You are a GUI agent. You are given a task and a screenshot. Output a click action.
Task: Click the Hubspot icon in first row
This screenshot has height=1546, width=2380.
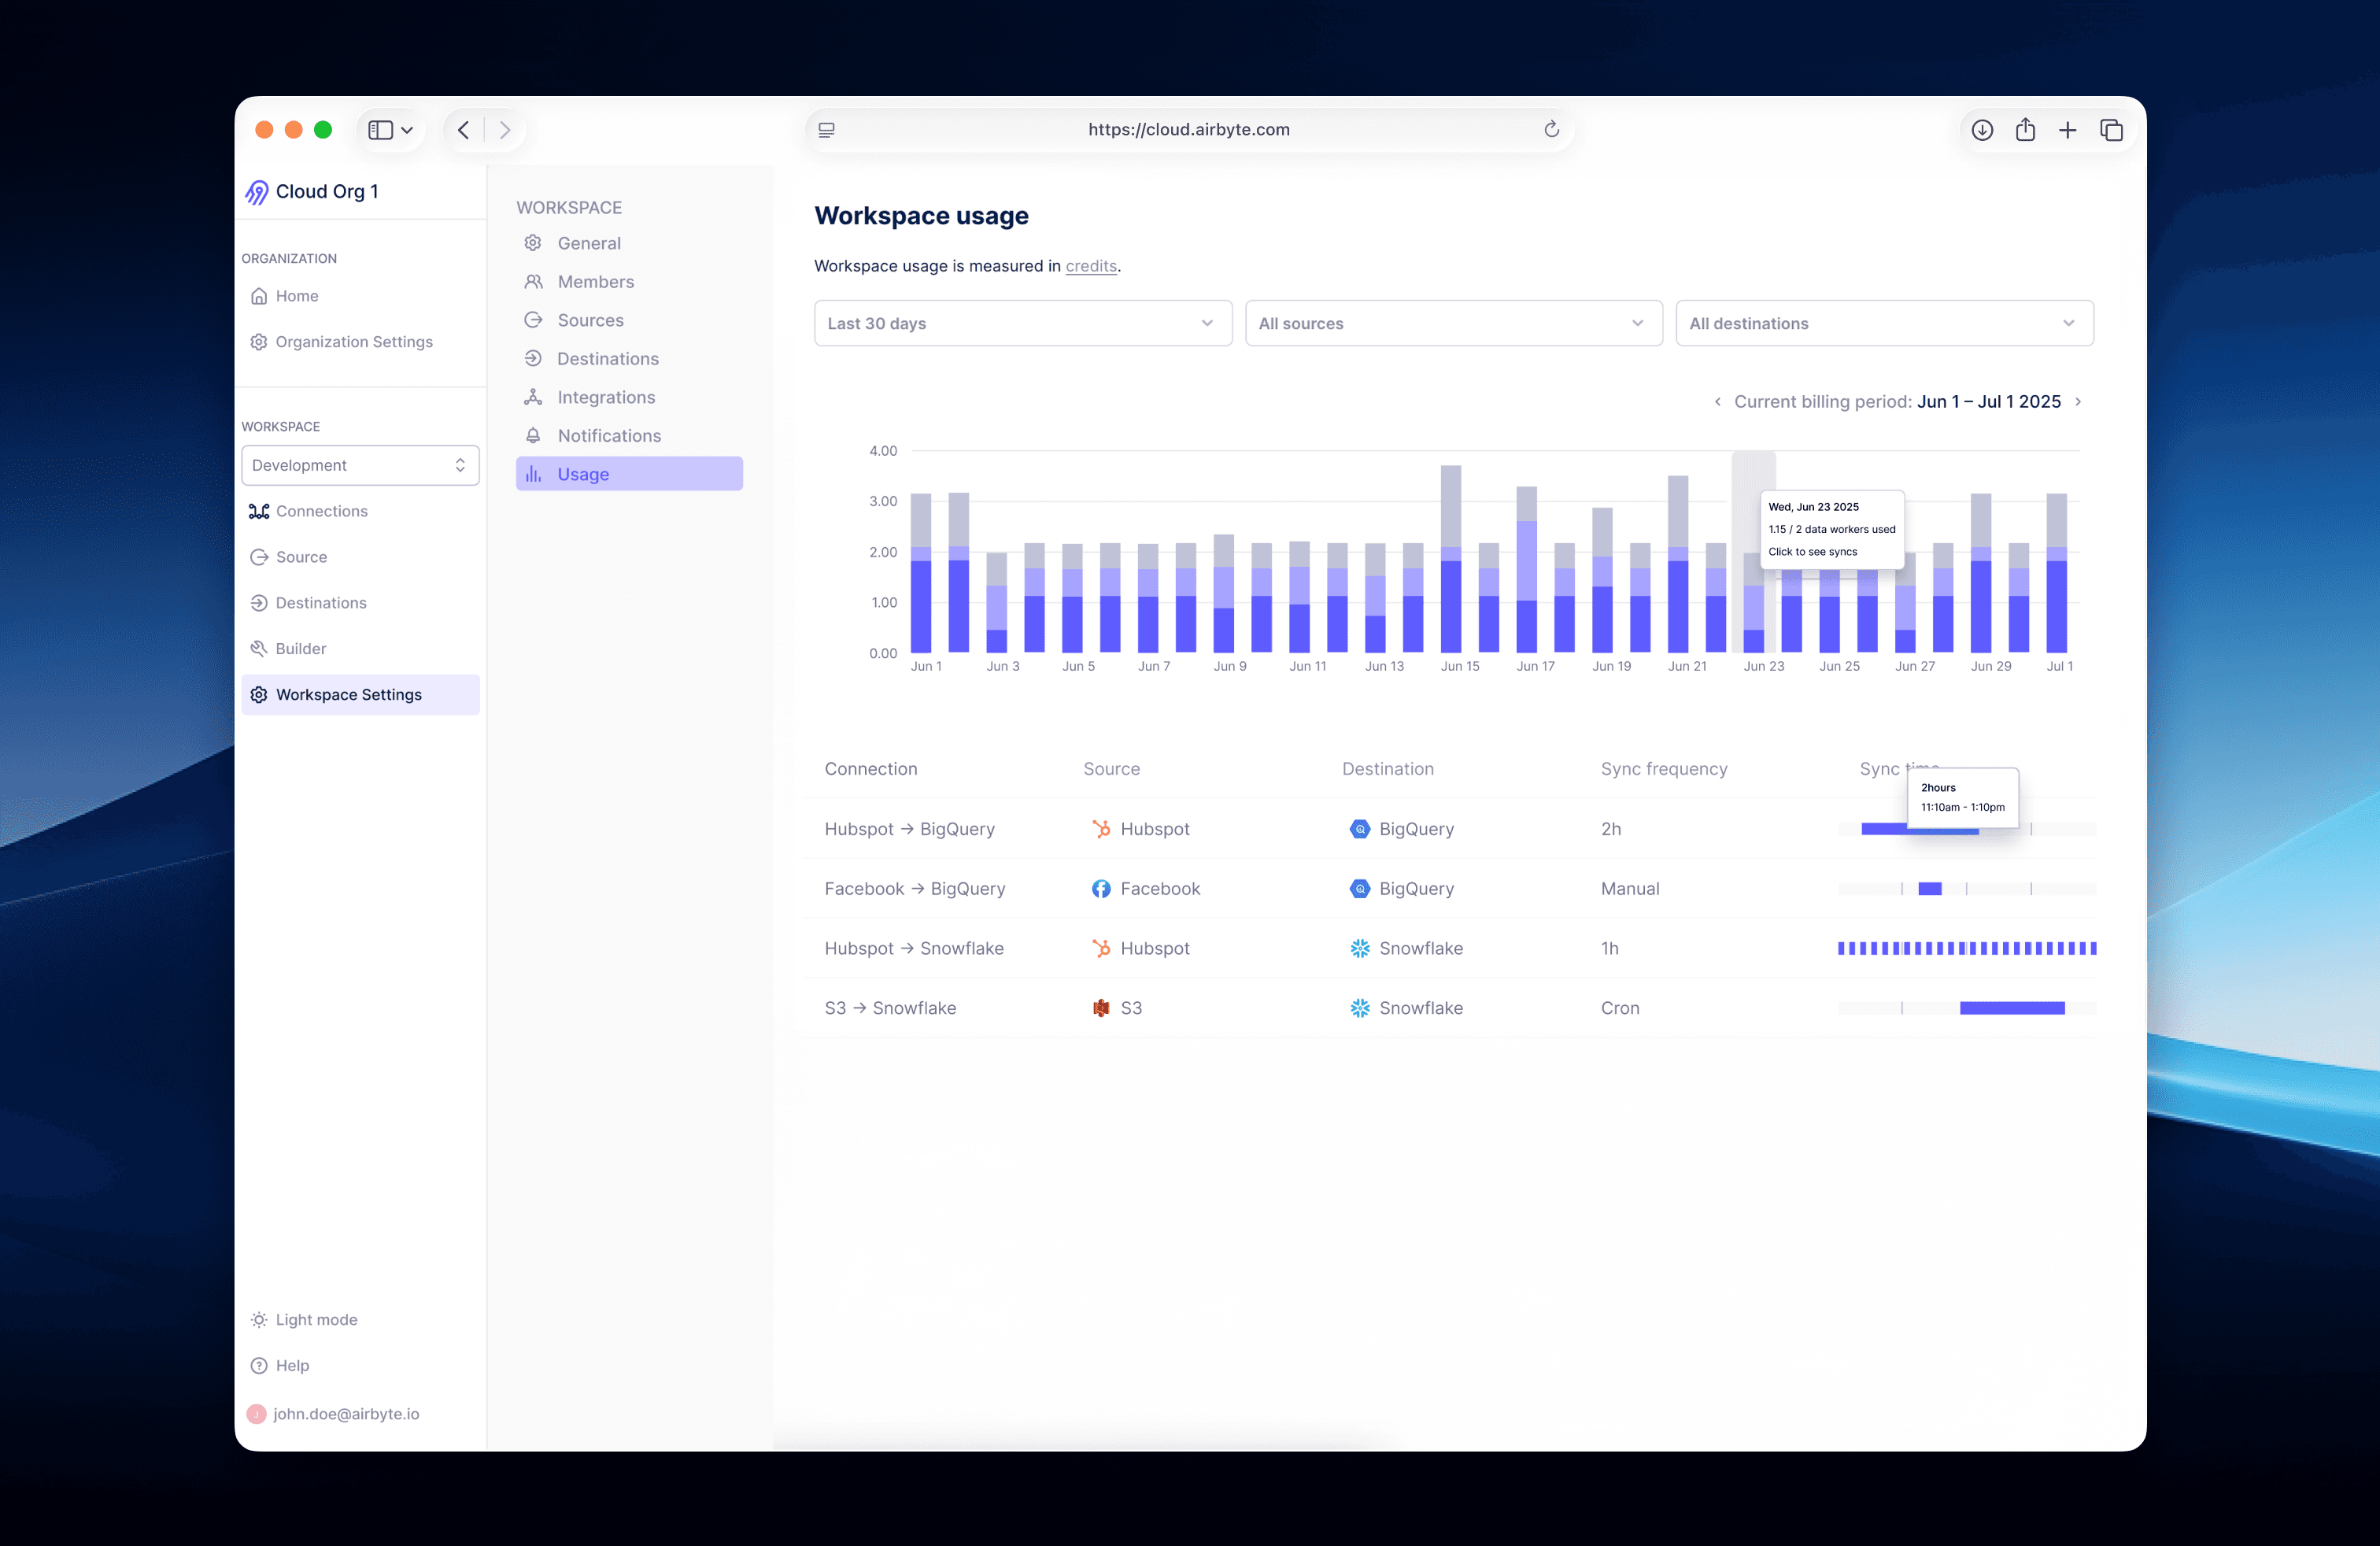pyautogui.click(x=1101, y=829)
